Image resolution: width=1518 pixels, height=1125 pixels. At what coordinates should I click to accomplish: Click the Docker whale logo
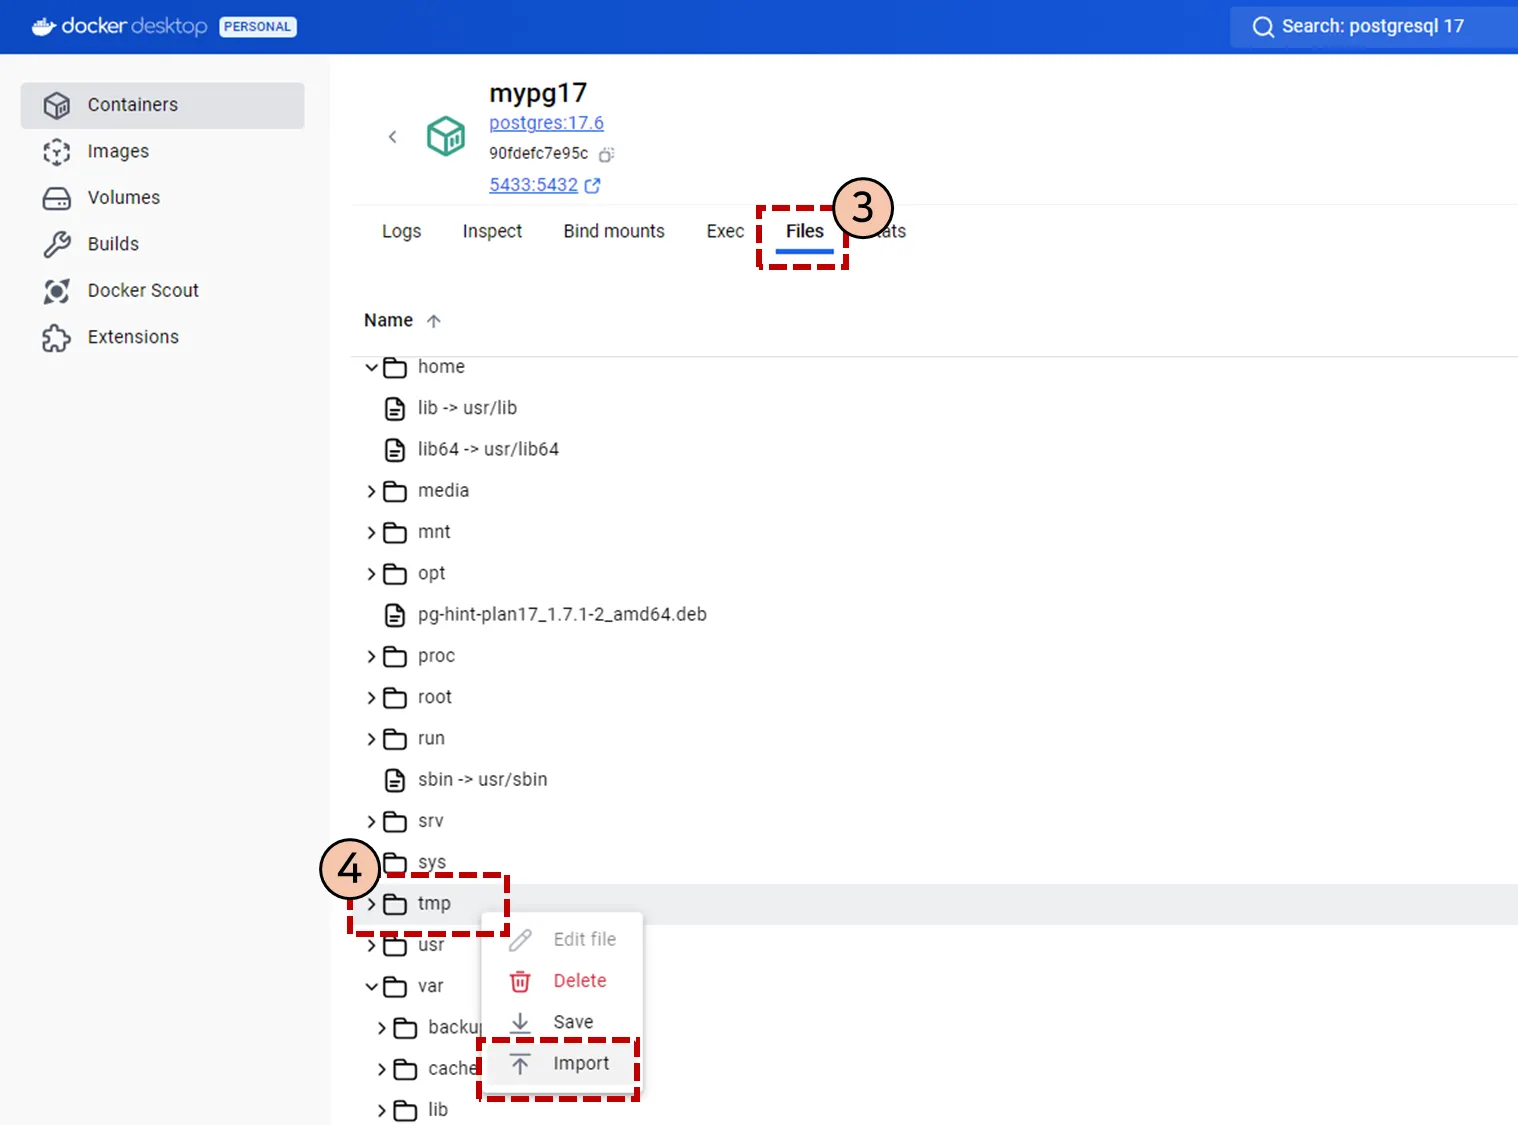click(x=43, y=26)
